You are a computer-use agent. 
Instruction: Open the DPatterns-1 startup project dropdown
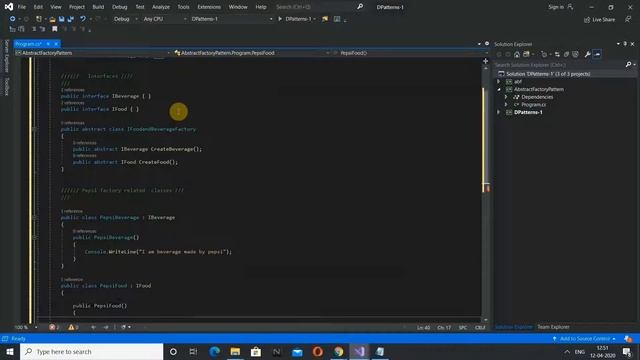click(232, 19)
